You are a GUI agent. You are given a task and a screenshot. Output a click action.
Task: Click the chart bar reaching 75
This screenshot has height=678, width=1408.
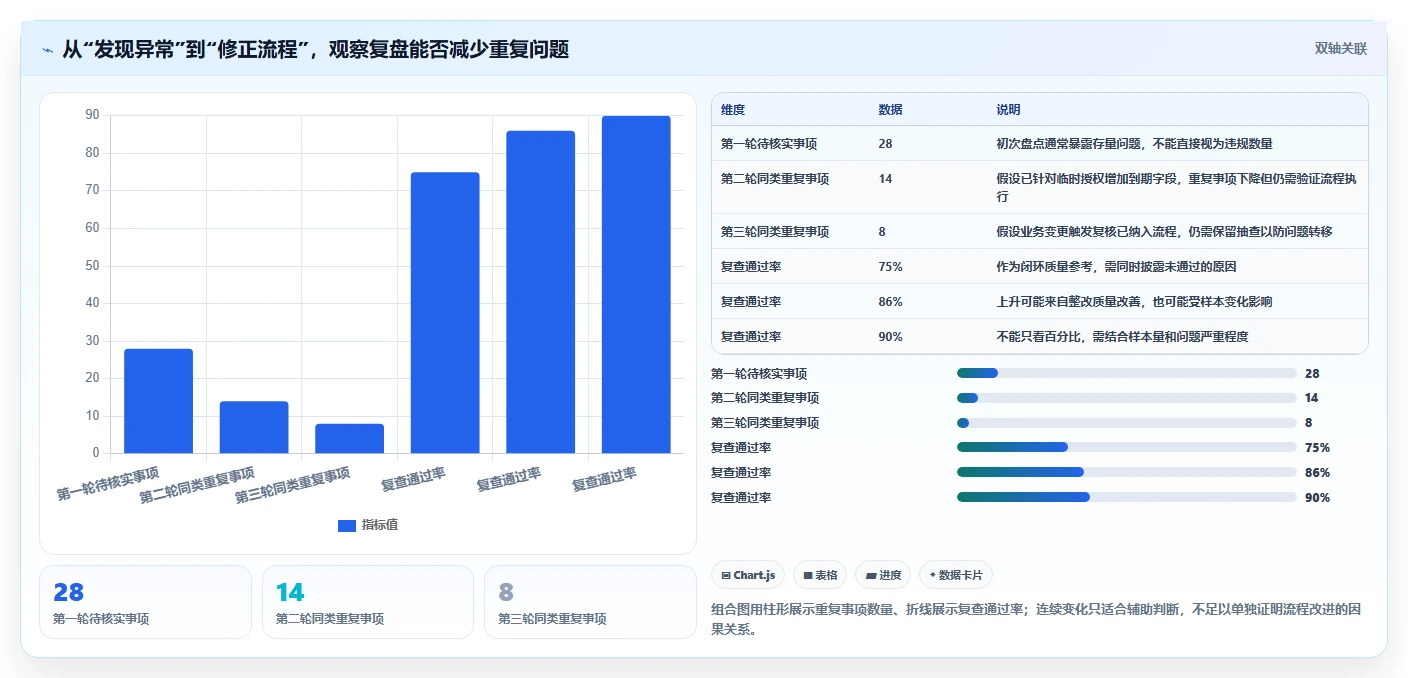point(445,312)
